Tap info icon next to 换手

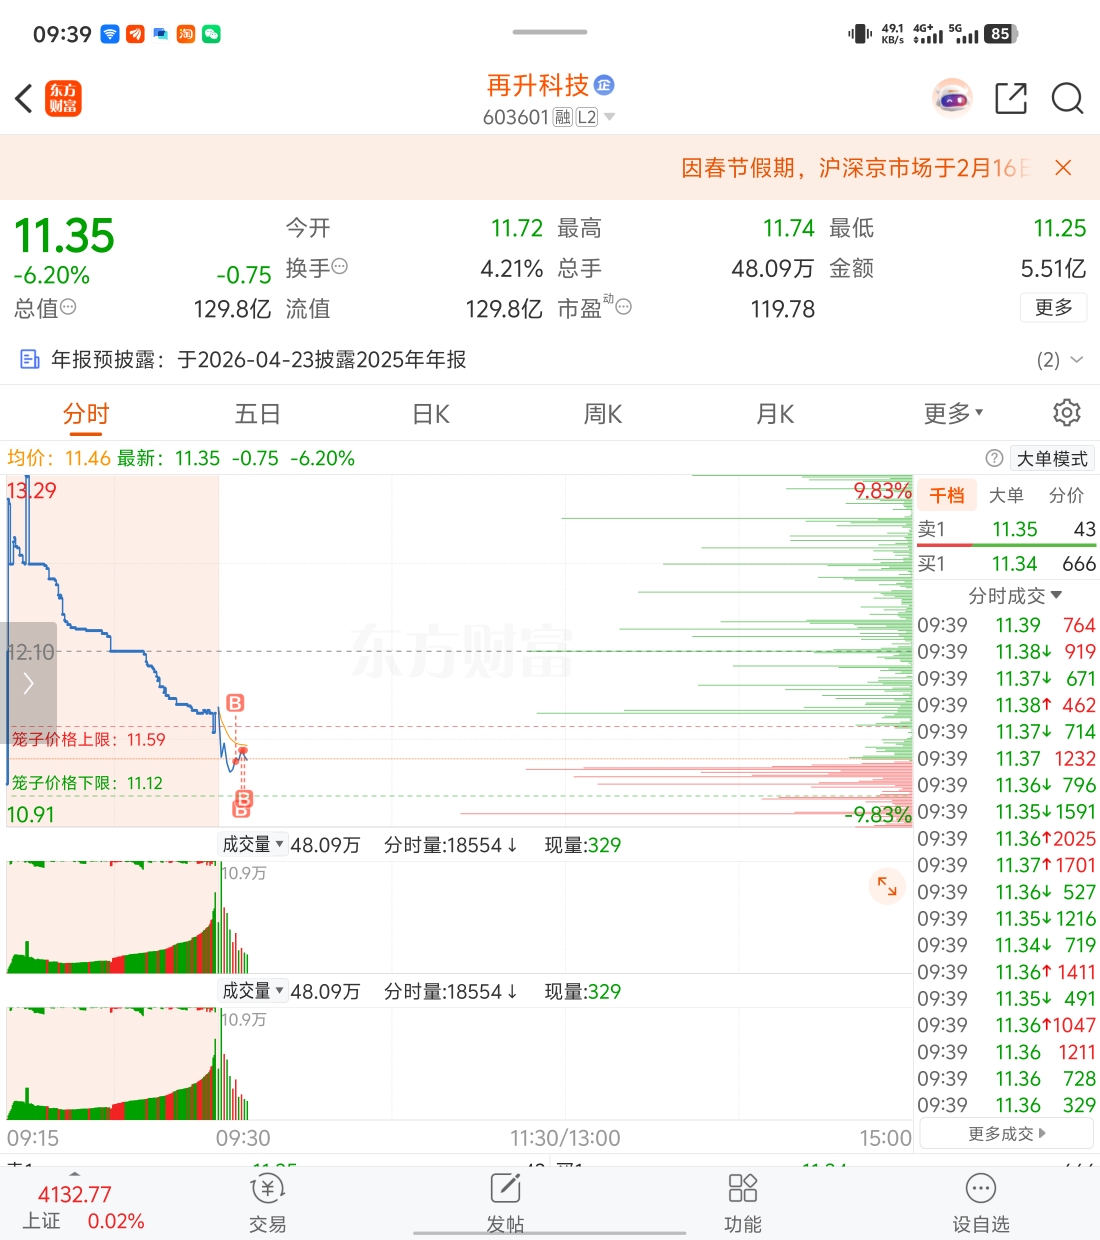pos(340,266)
